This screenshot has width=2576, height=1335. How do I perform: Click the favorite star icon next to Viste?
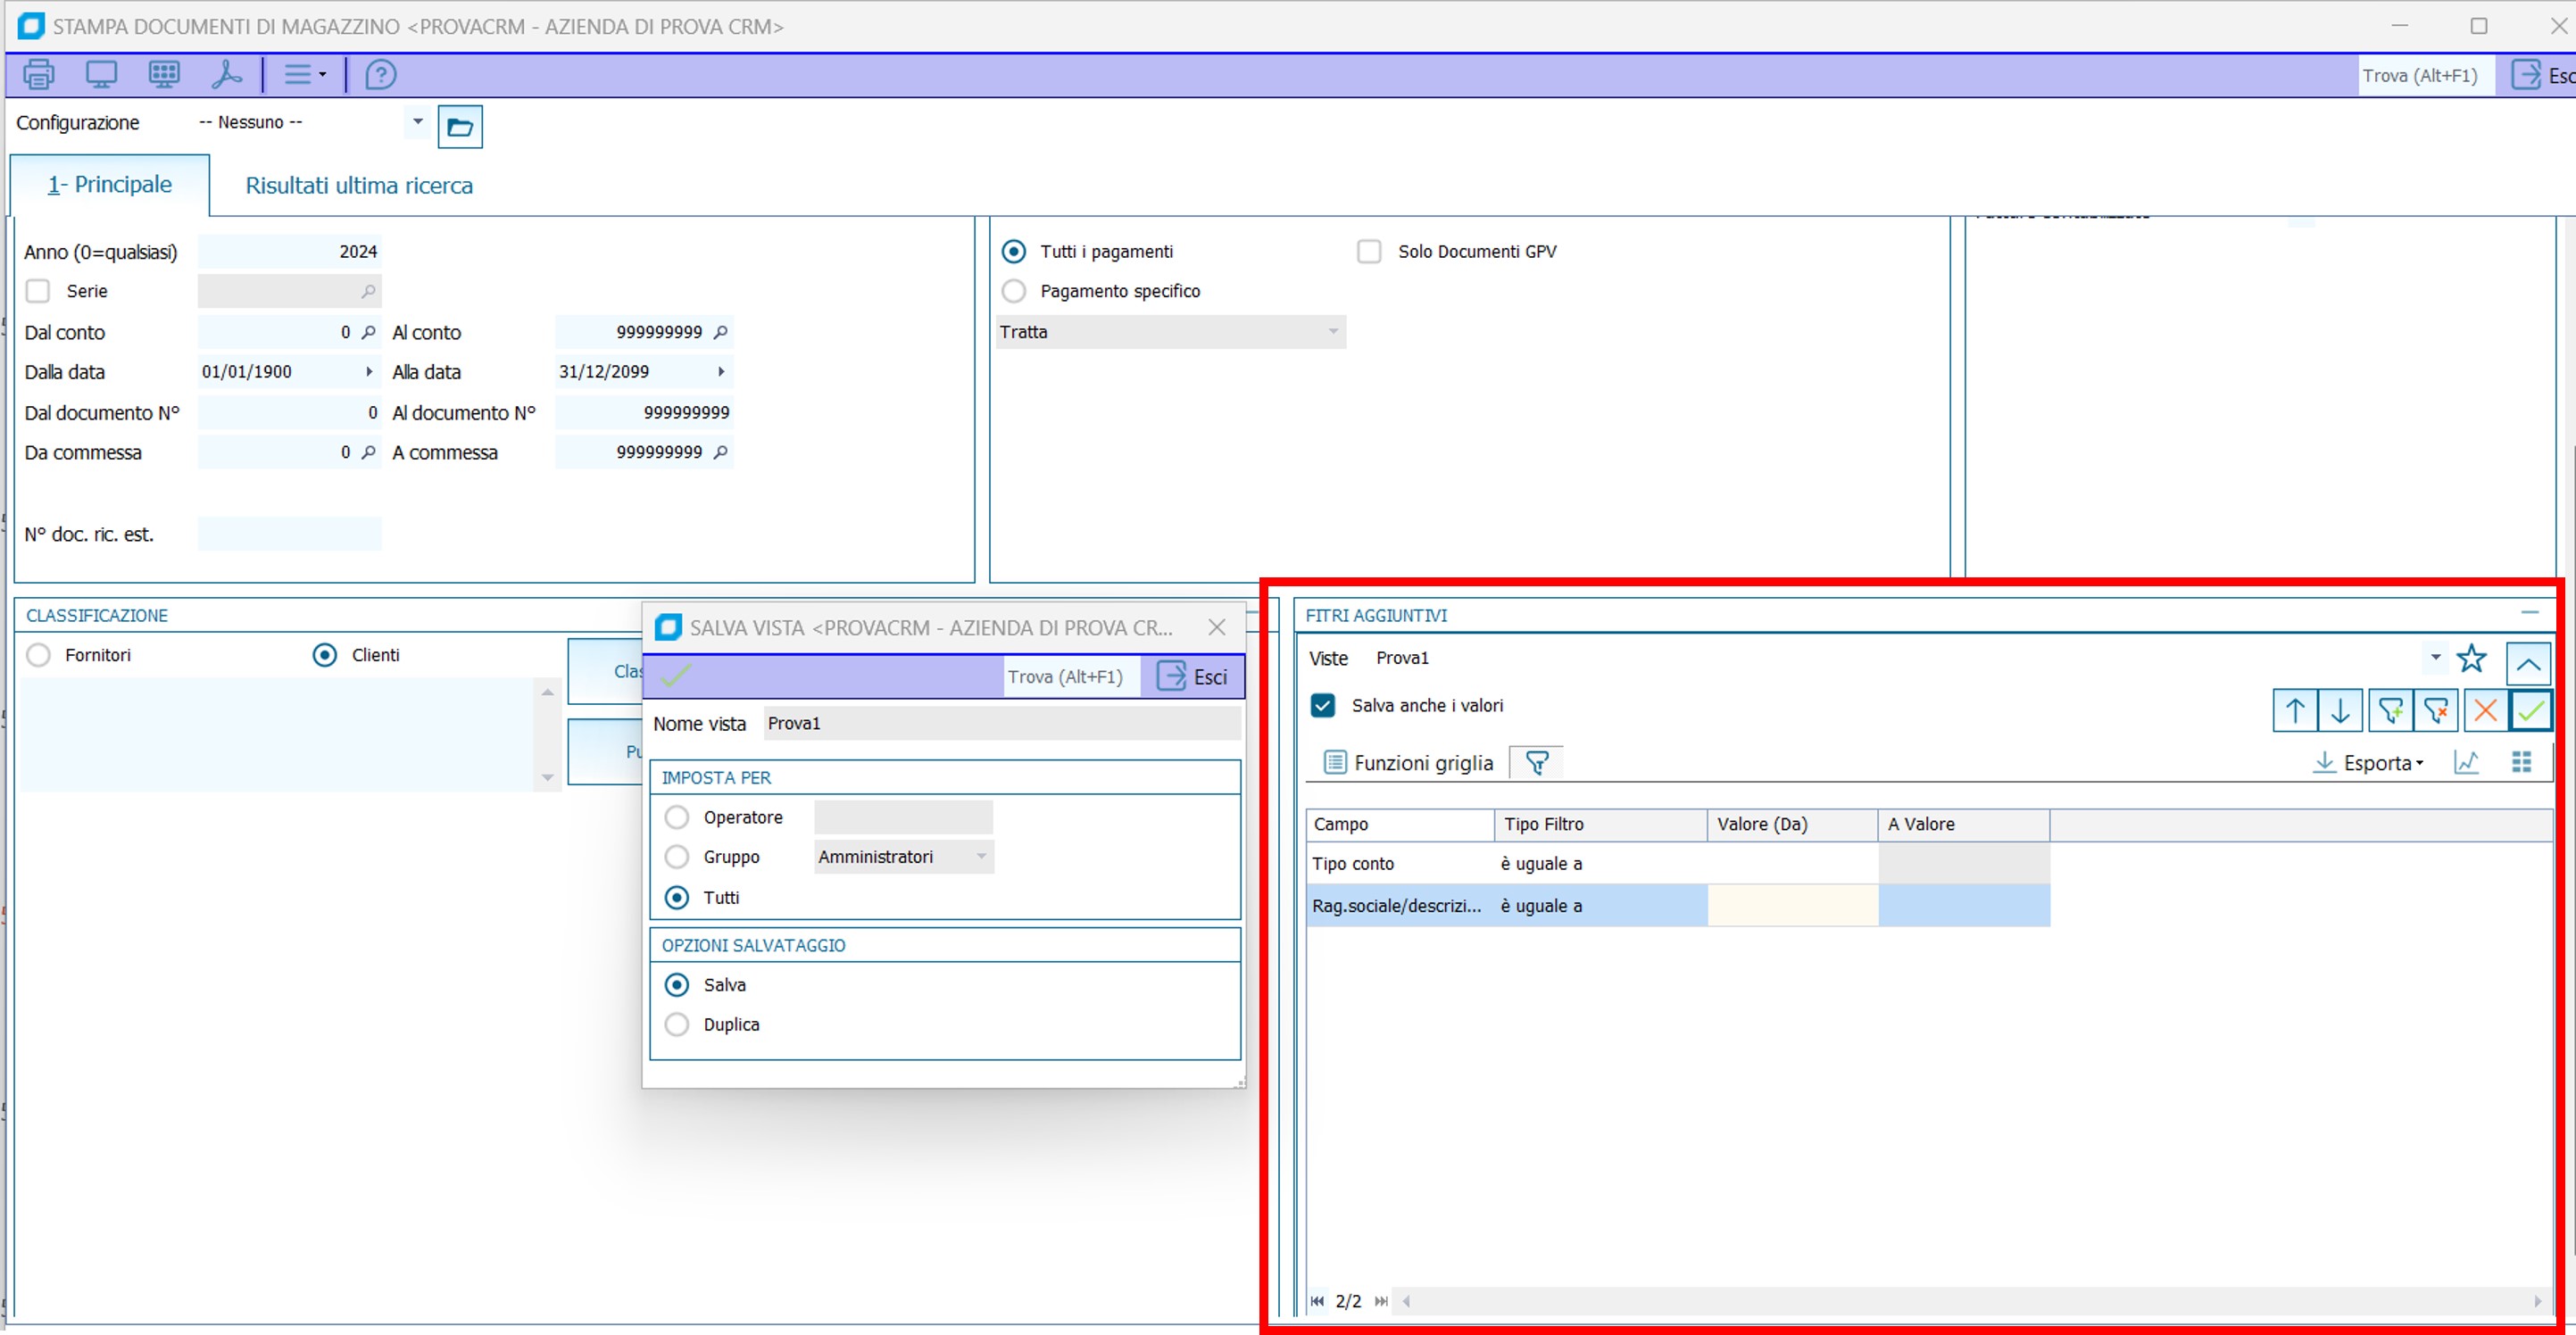click(2471, 658)
